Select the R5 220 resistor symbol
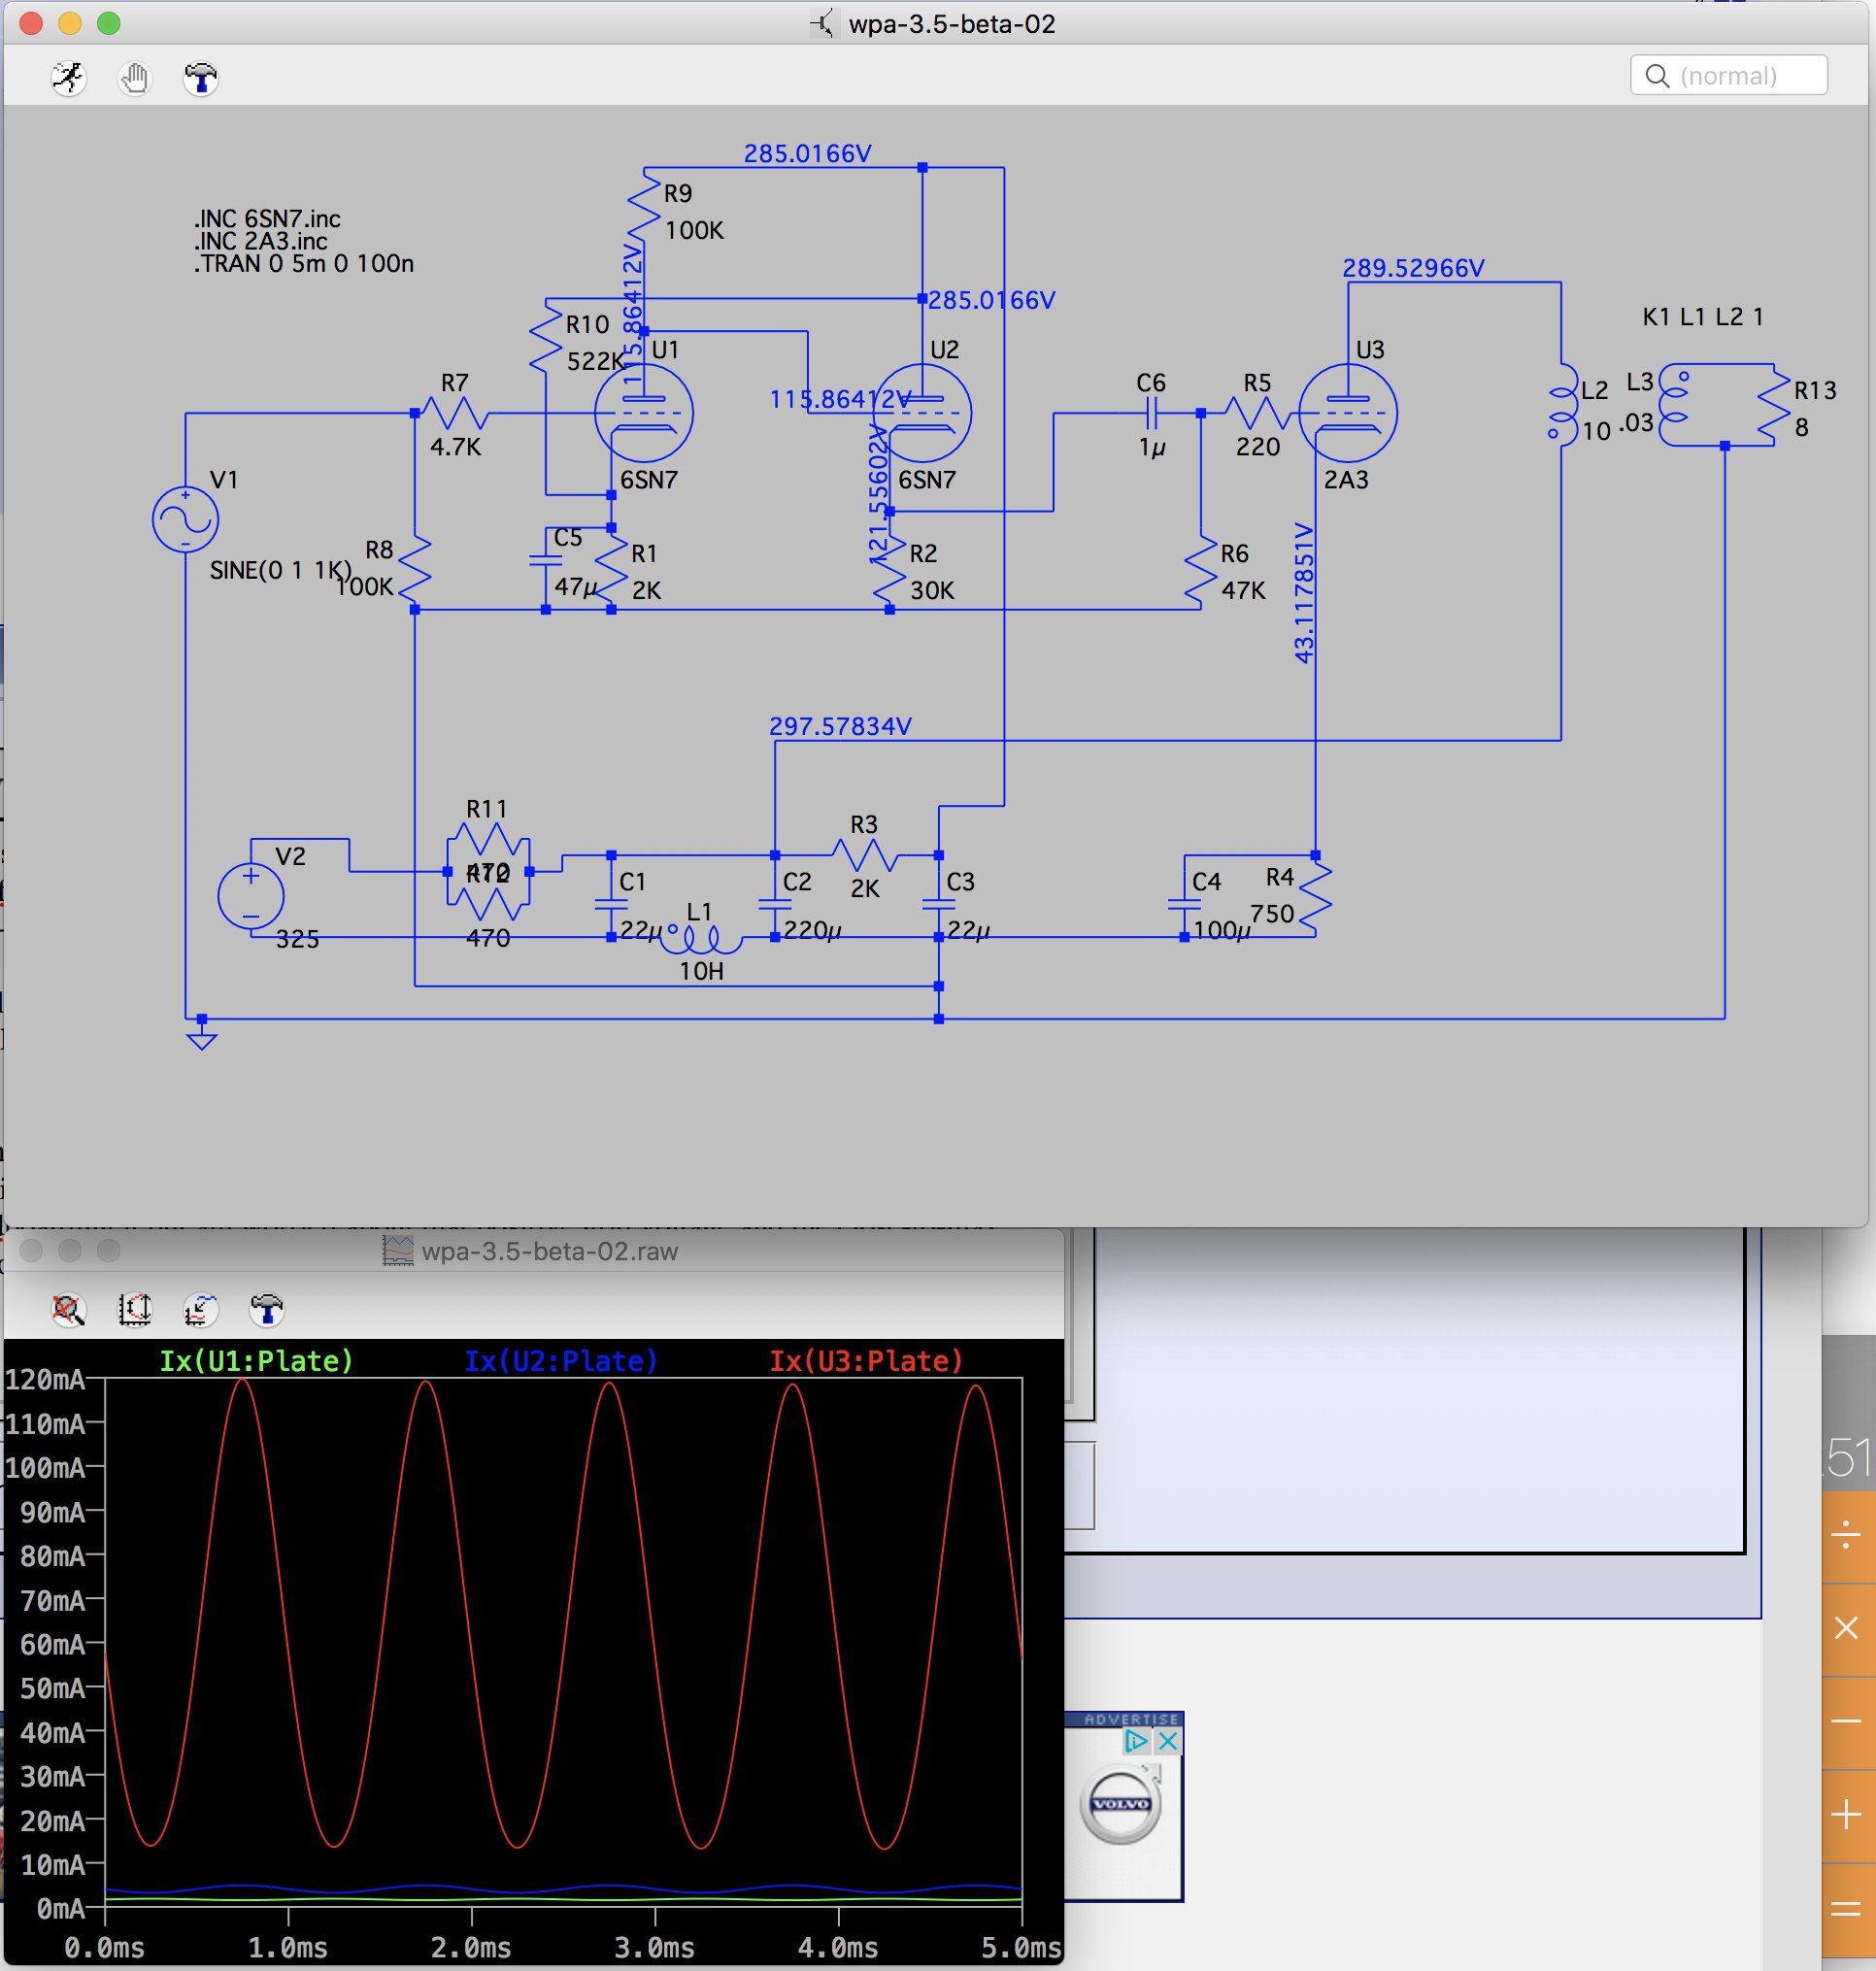The width and height of the screenshot is (1876, 1971). coord(1258,413)
